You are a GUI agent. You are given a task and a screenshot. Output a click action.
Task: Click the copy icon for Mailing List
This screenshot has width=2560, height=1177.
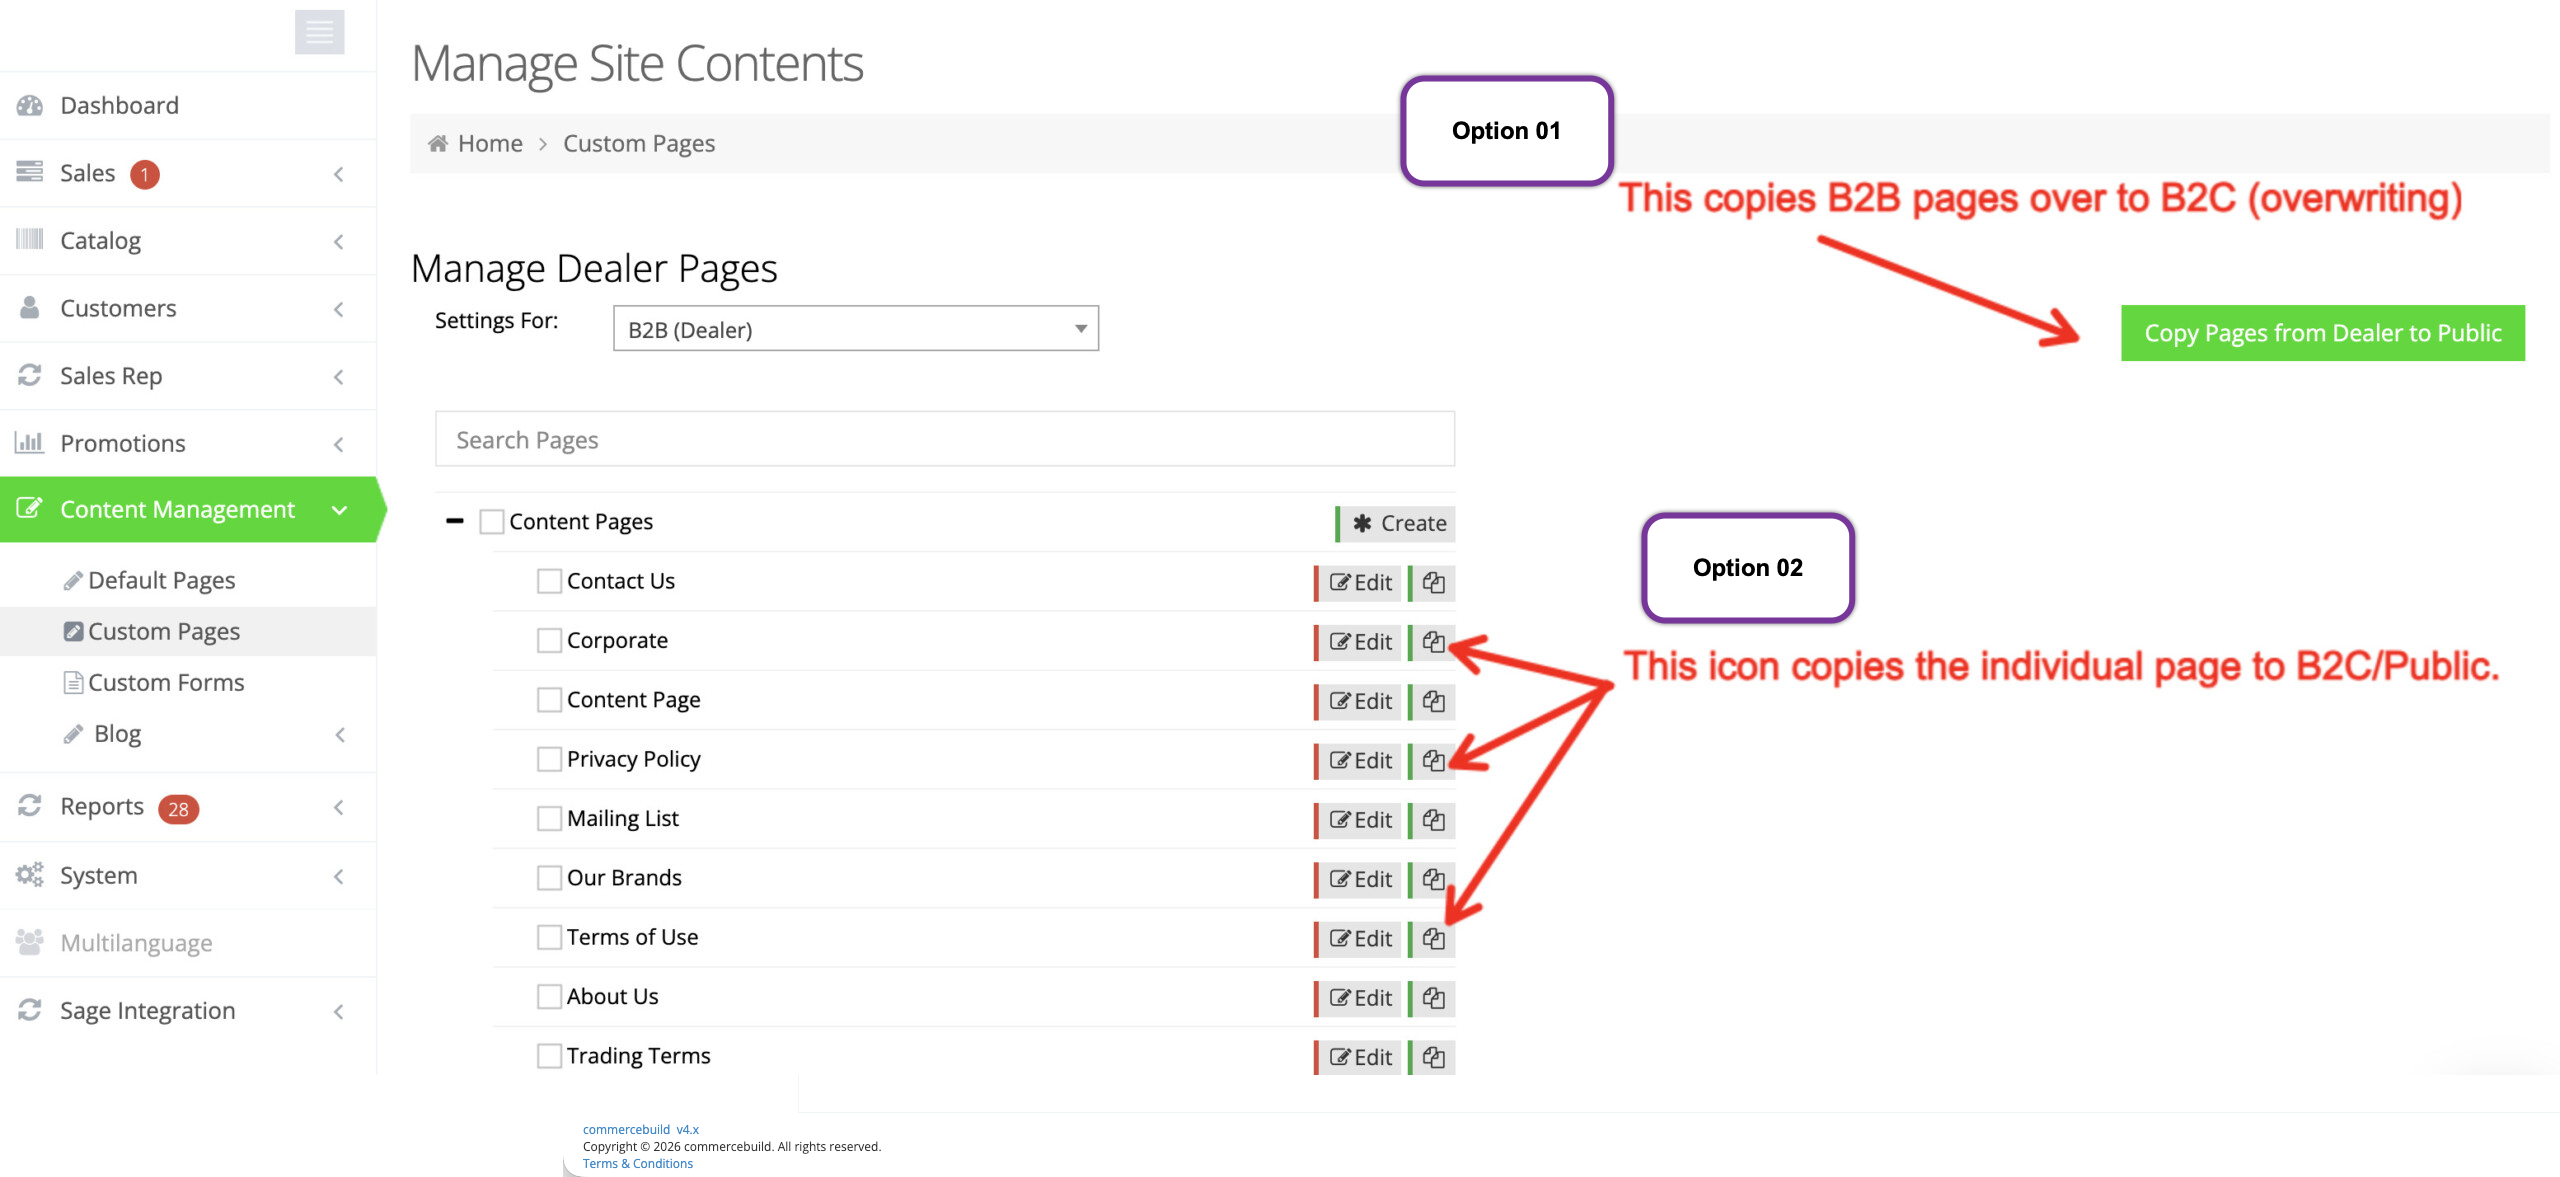coord(1433,820)
